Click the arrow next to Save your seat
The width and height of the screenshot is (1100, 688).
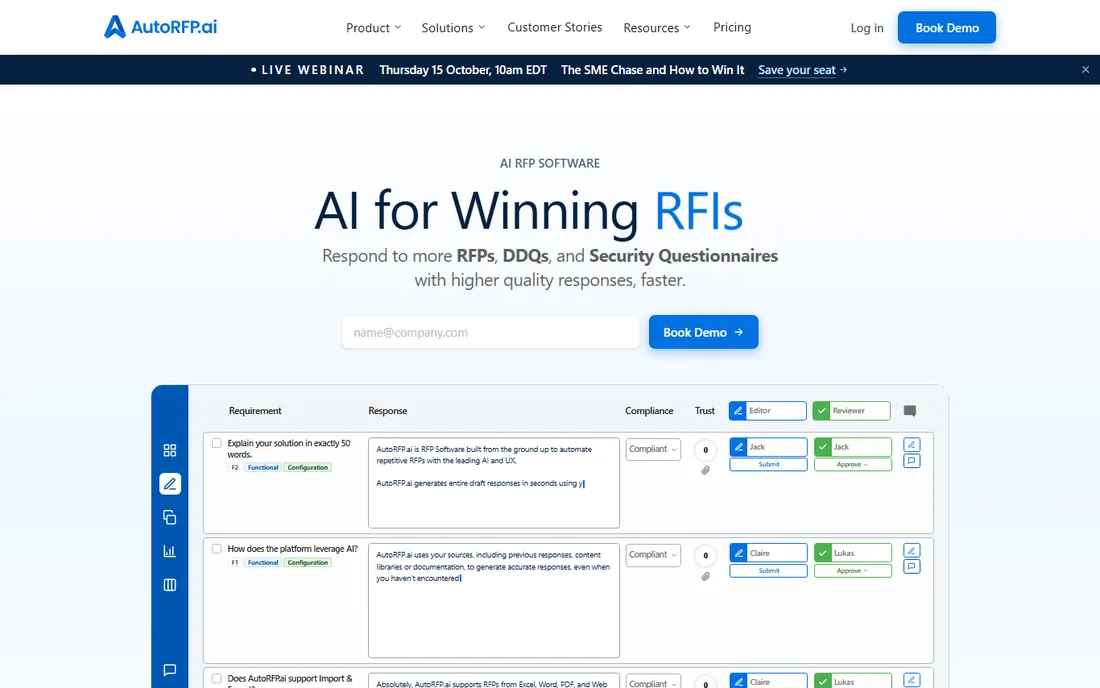tap(844, 69)
